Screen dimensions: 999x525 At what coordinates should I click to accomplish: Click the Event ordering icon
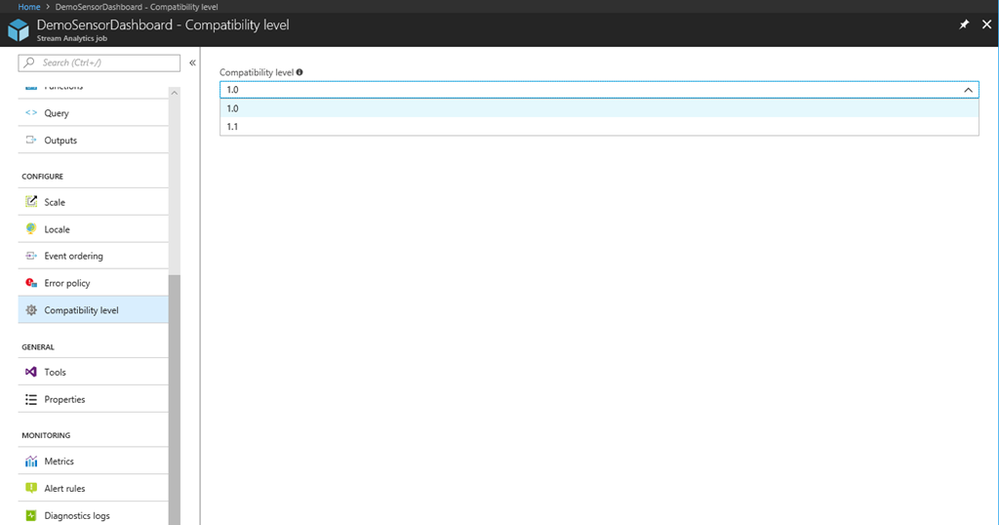tap(31, 255)
